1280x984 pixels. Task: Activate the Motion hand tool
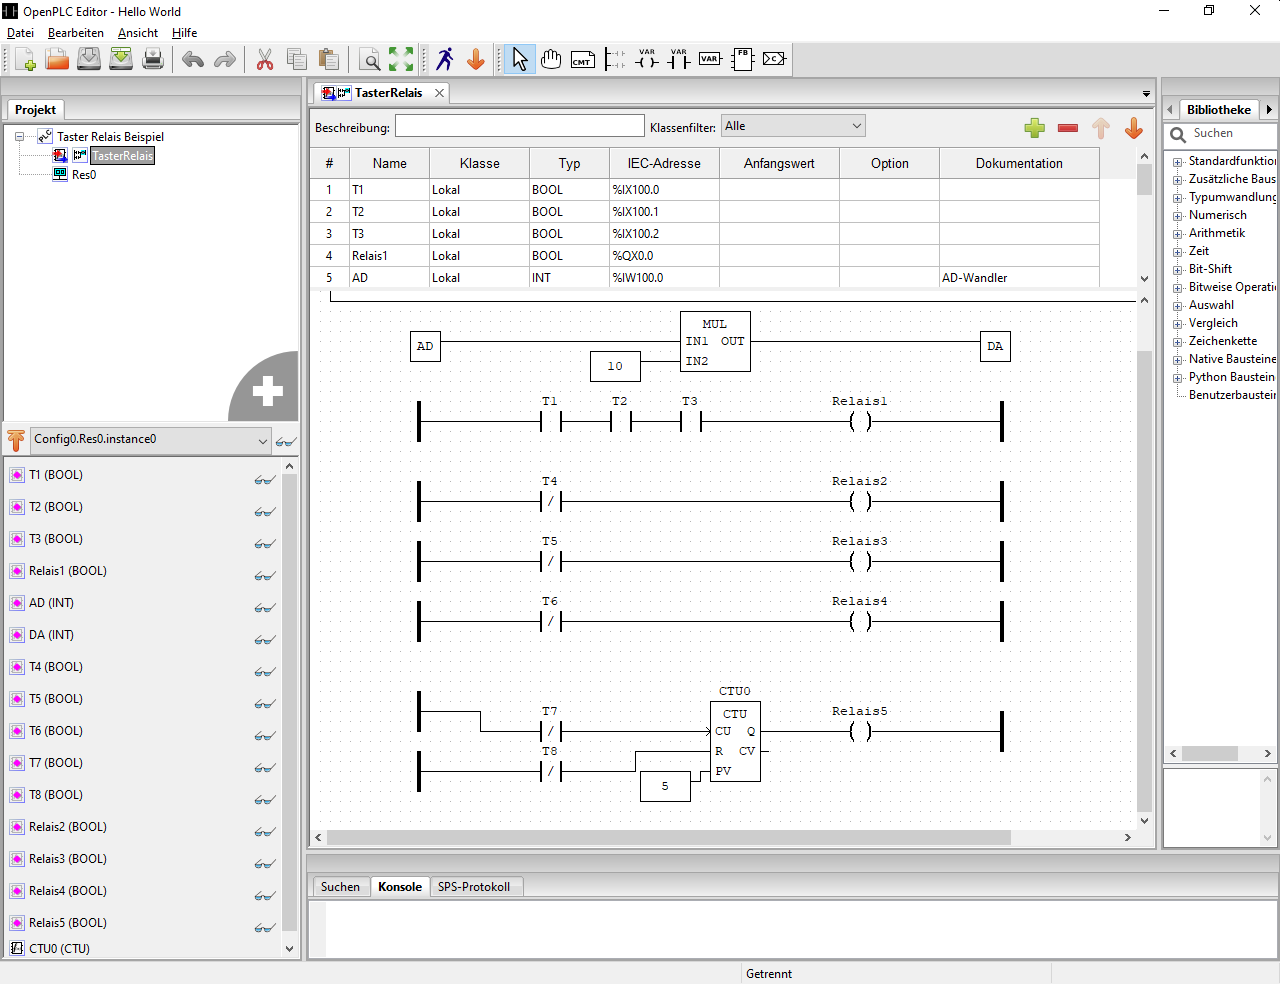click(551, 59)
